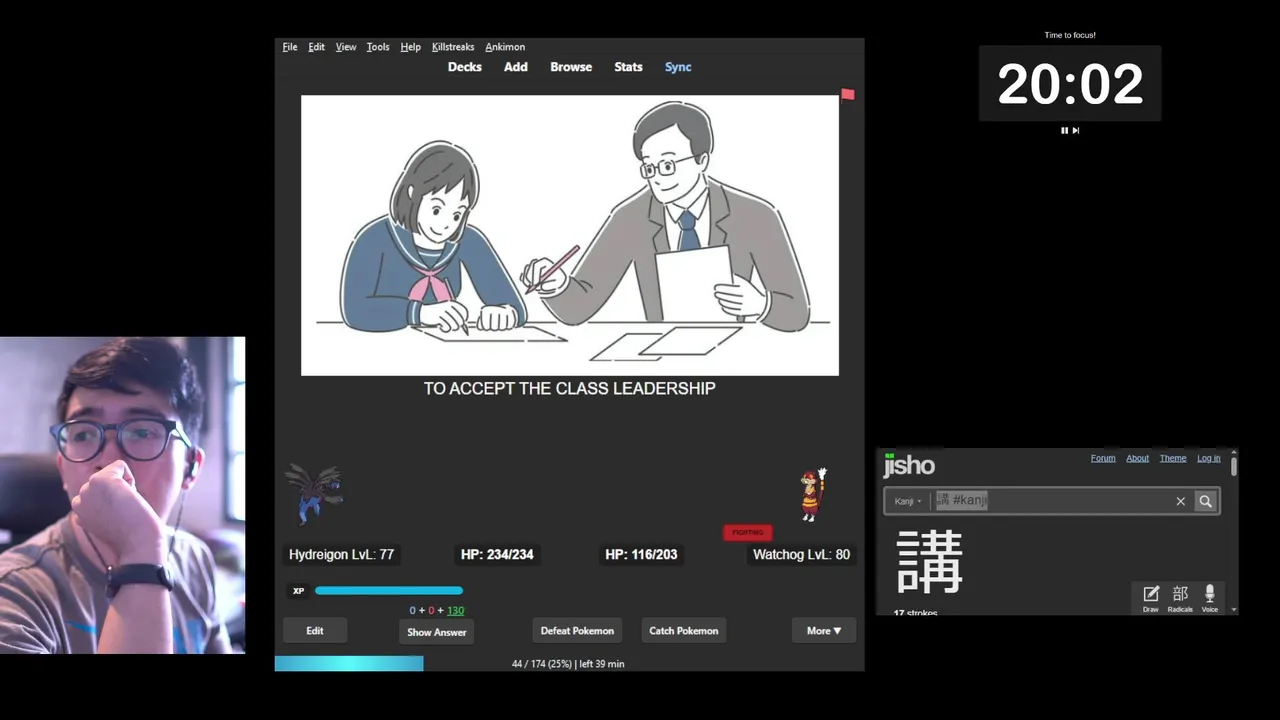The width and height of the screenshot is (1280, 720).
Task: Click the Jisho Log in link
Action: (x=1209, y=458)
